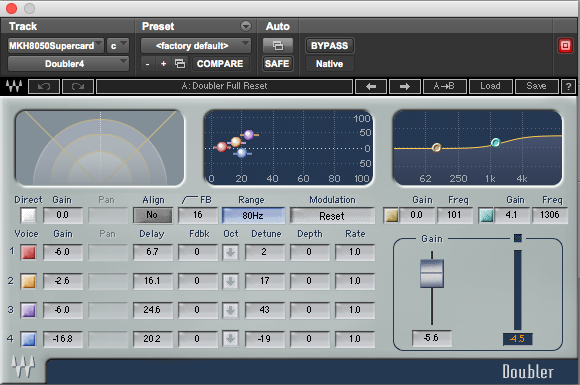The width and height of the screenshot is (580, 385).
Task: Open Range selector showing 80Hz
Action: pyautogui.click(x=253, y=215)
